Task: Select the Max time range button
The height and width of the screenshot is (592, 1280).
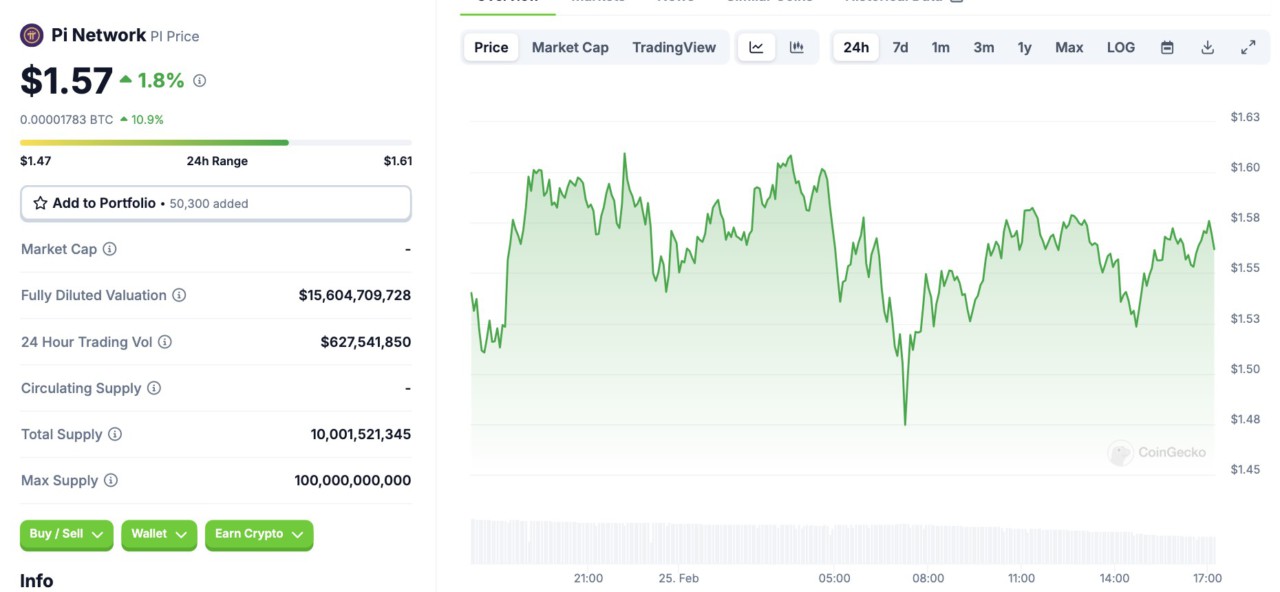Action: pos(1069,47)
